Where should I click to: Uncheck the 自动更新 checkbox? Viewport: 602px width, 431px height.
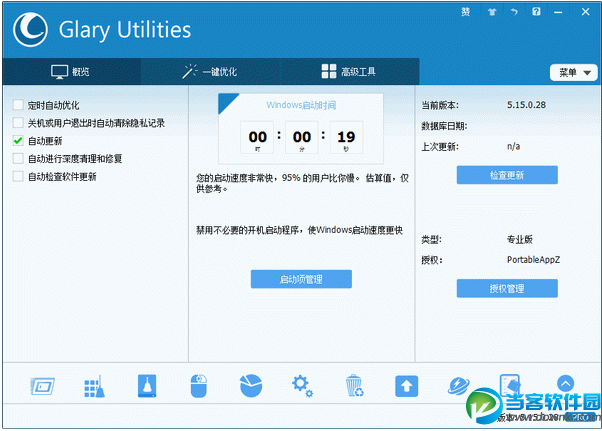pos(18,141)
